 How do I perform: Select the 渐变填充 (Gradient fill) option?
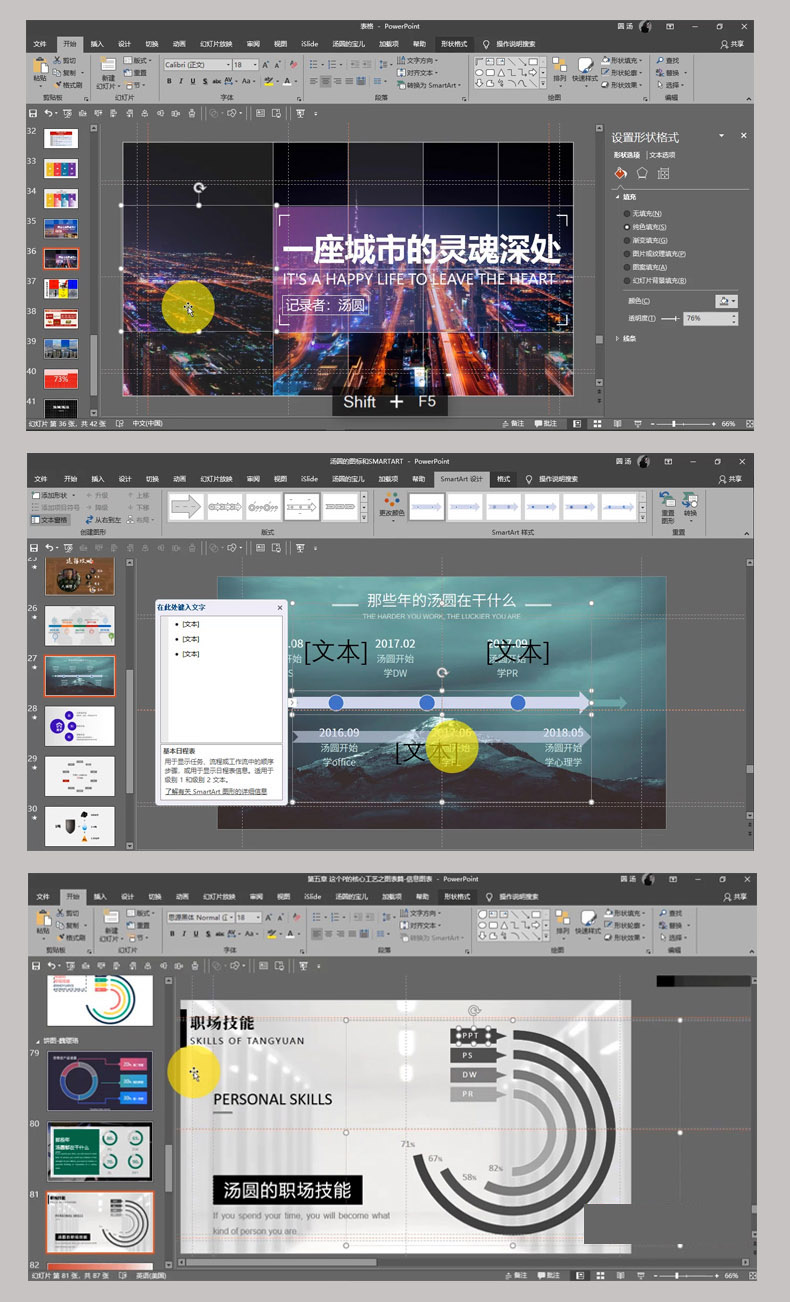coord(627,241)
